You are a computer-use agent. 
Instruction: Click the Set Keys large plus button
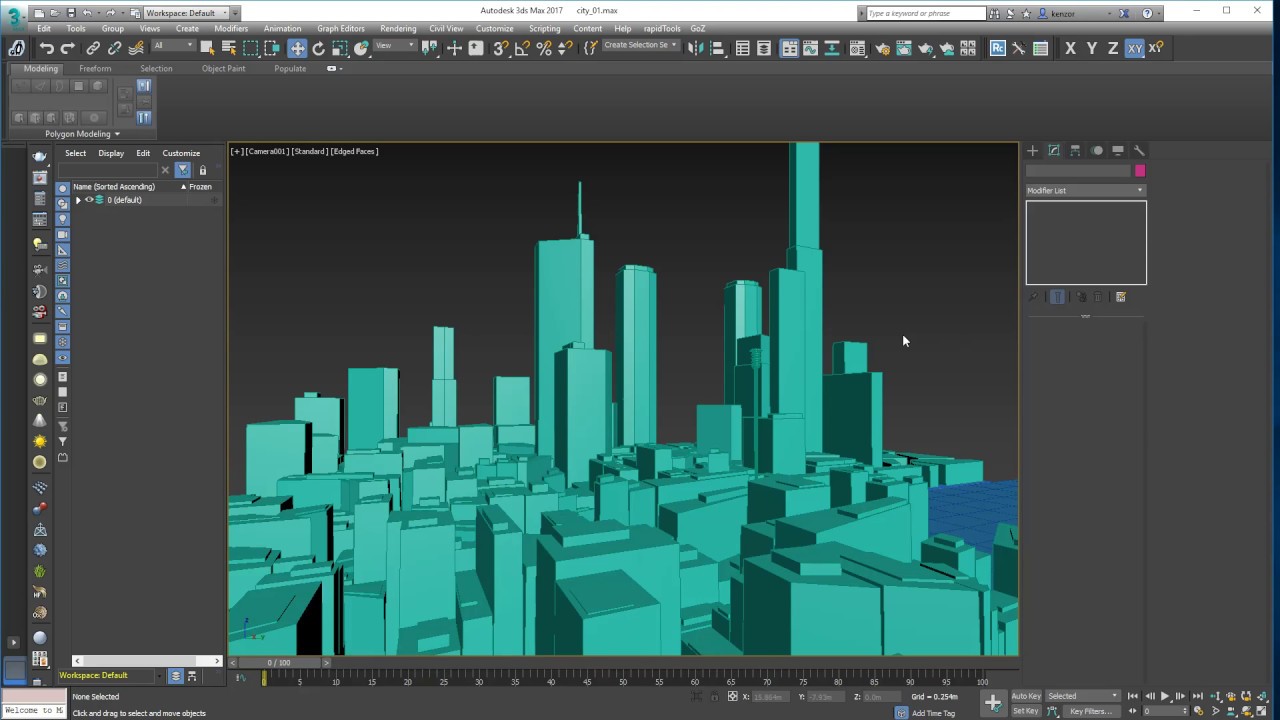(993, 703)
